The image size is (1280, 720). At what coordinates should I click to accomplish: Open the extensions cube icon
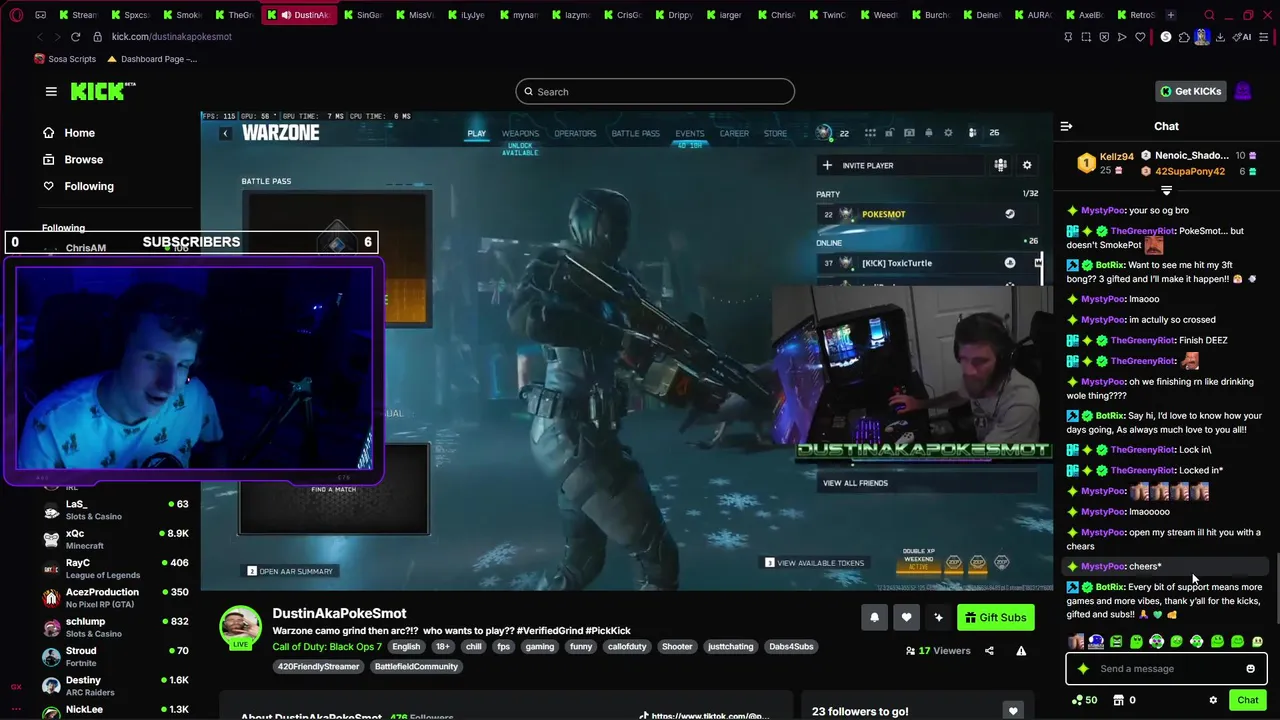[x=1184, y=37]
